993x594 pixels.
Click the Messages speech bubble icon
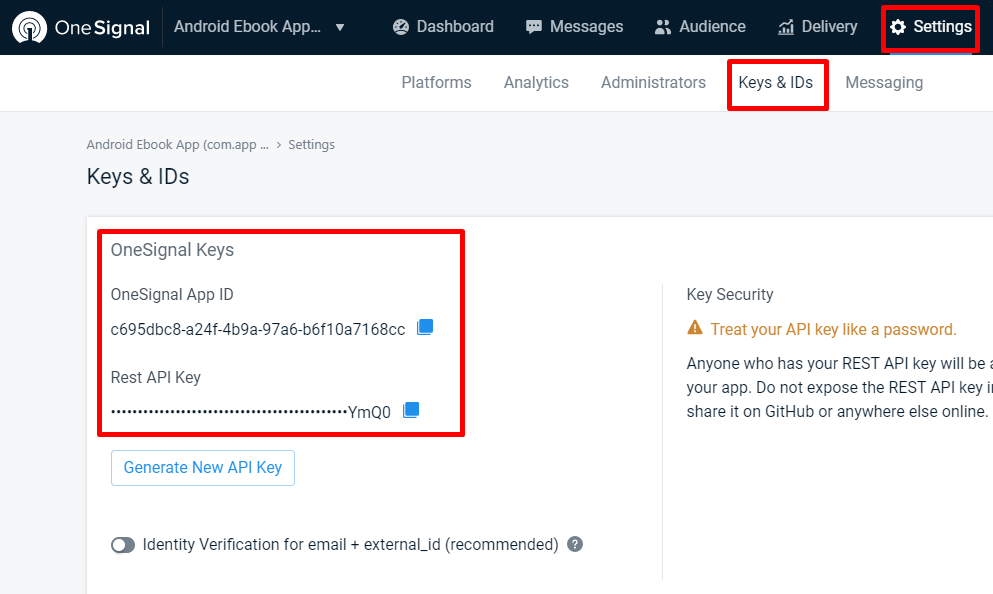pyautogui.click(x=534, y=27)
